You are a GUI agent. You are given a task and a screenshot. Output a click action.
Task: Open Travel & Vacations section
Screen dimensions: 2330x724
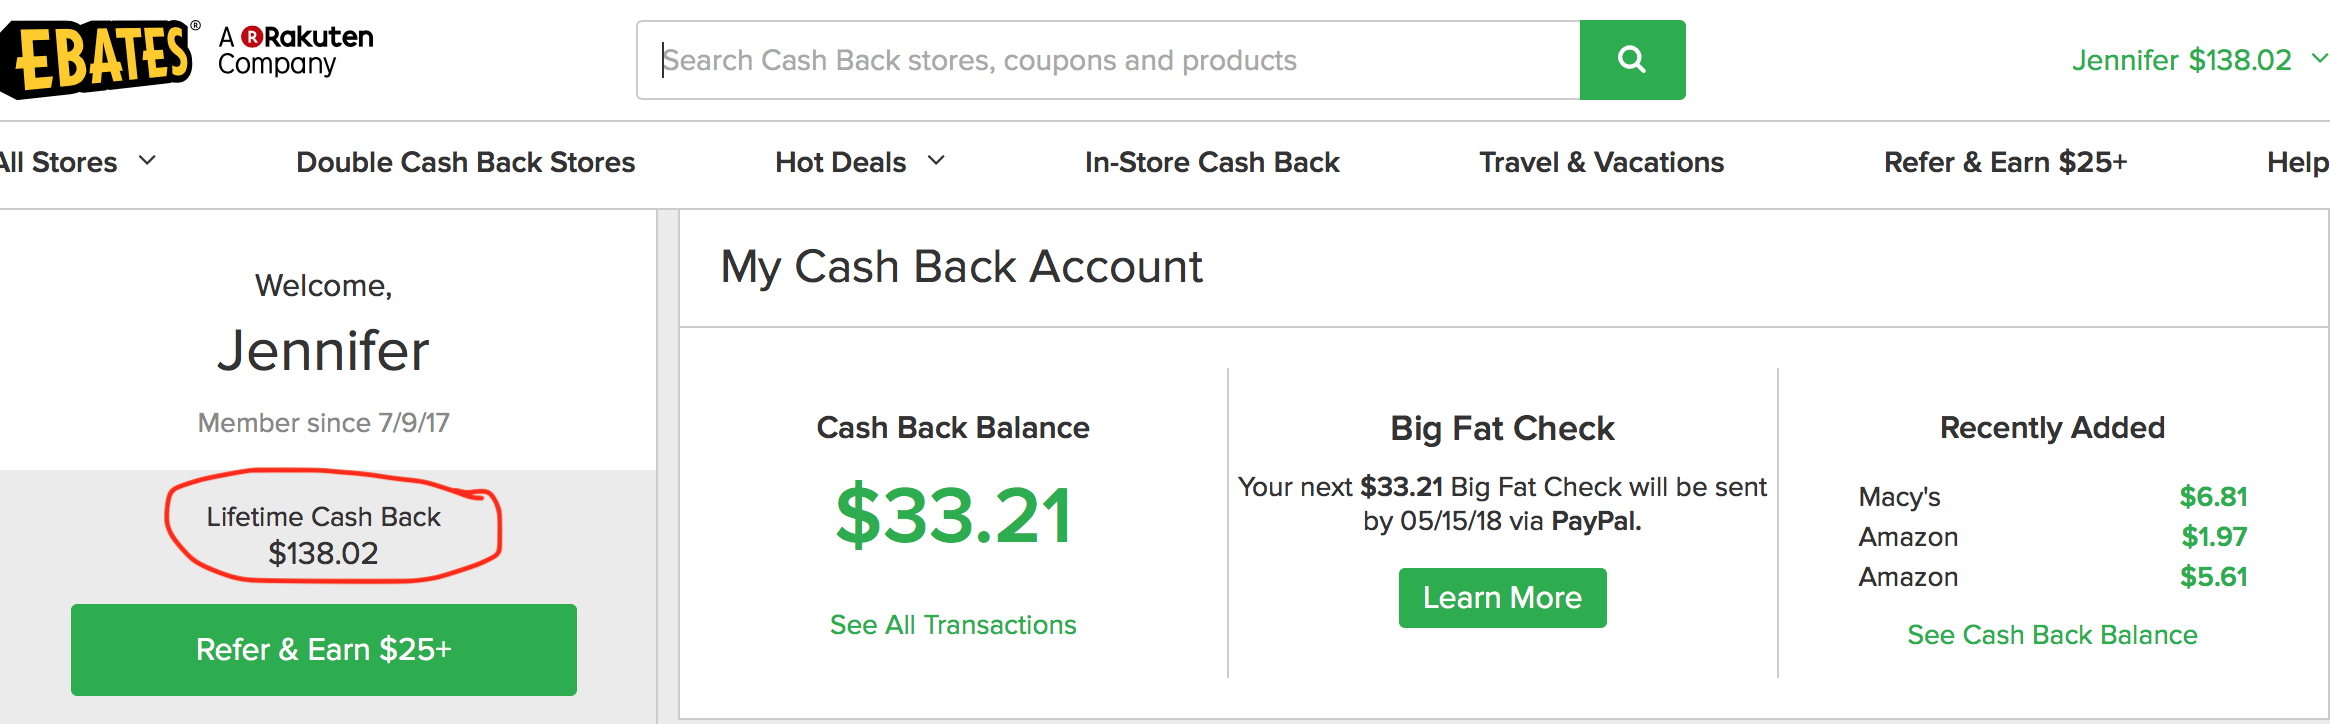[1601, 162]
